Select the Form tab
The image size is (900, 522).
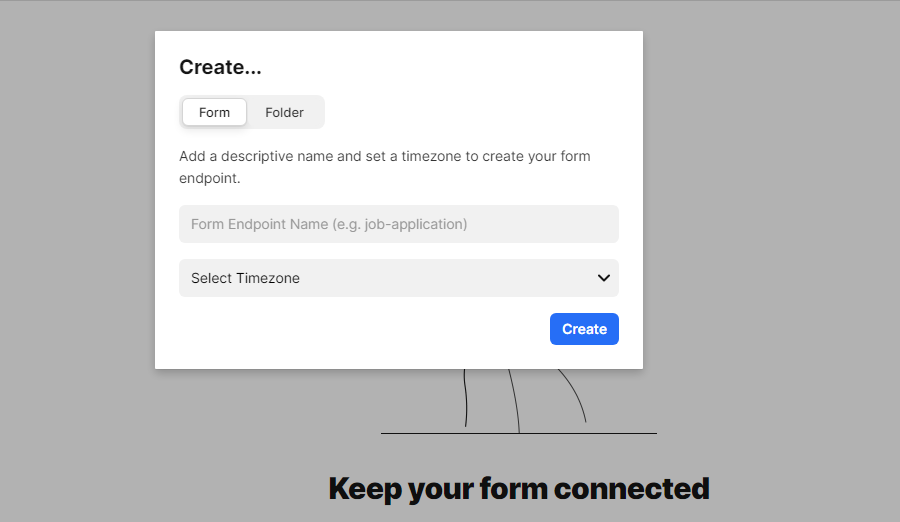click(x=214, y=112)
